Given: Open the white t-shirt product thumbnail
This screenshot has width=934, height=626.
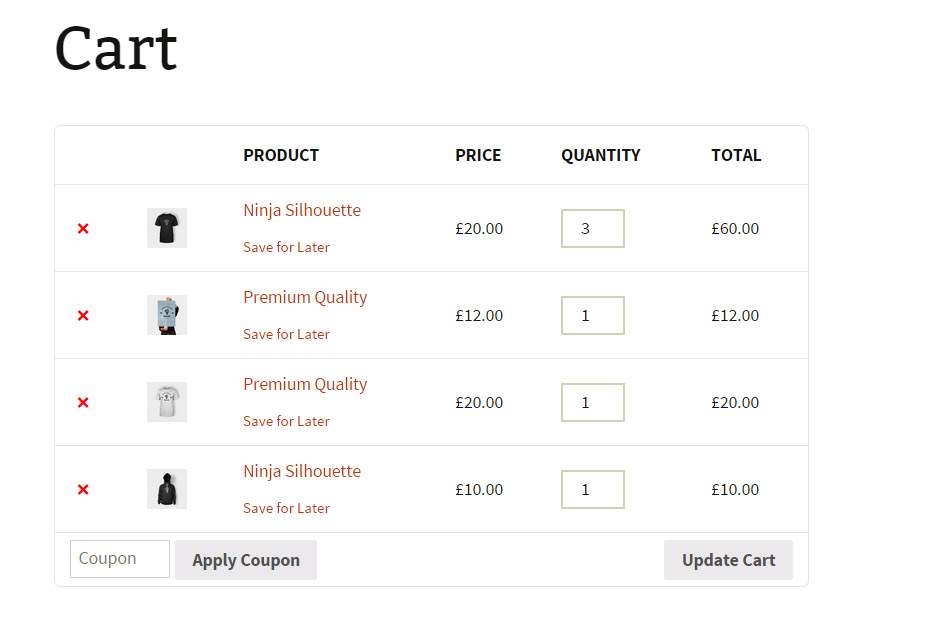Looking at the screenshot, I should pos(166,402).
